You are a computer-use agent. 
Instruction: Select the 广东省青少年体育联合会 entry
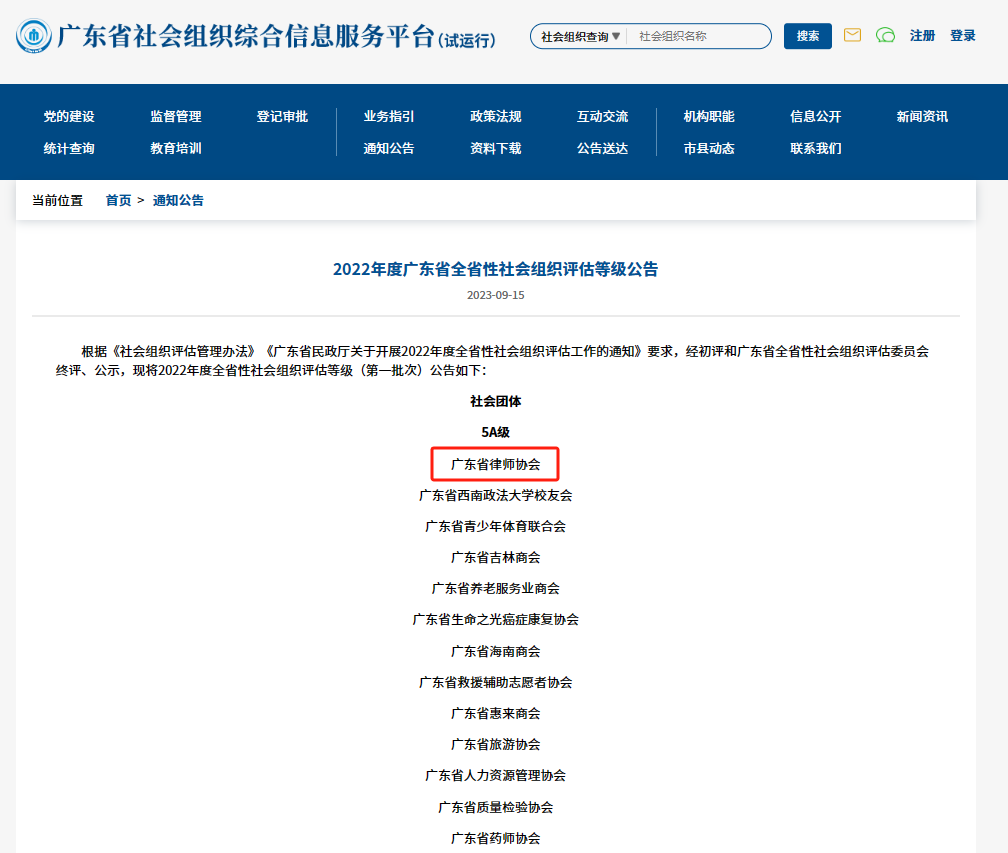point(496,526)
